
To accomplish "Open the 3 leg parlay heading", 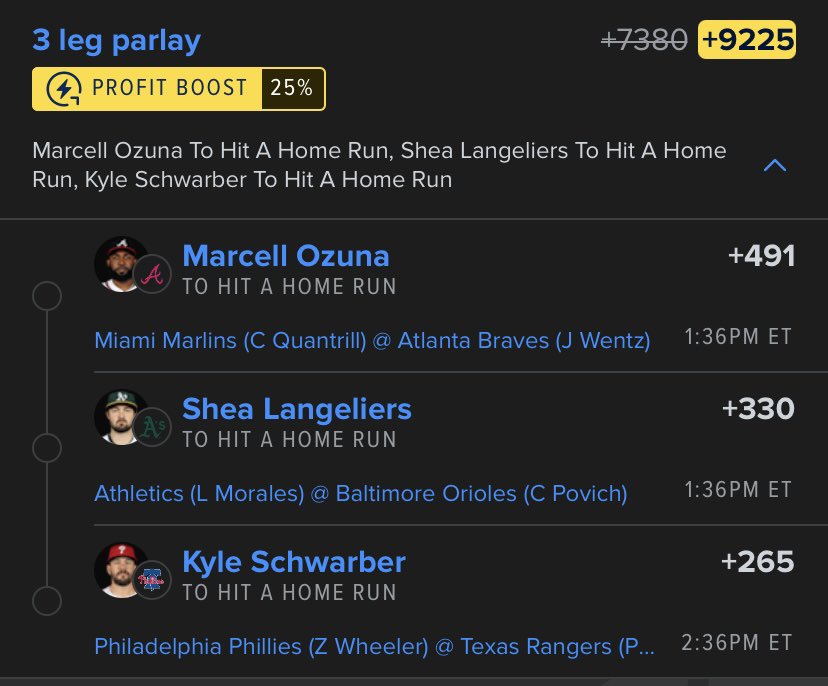I will coord(117,41).
